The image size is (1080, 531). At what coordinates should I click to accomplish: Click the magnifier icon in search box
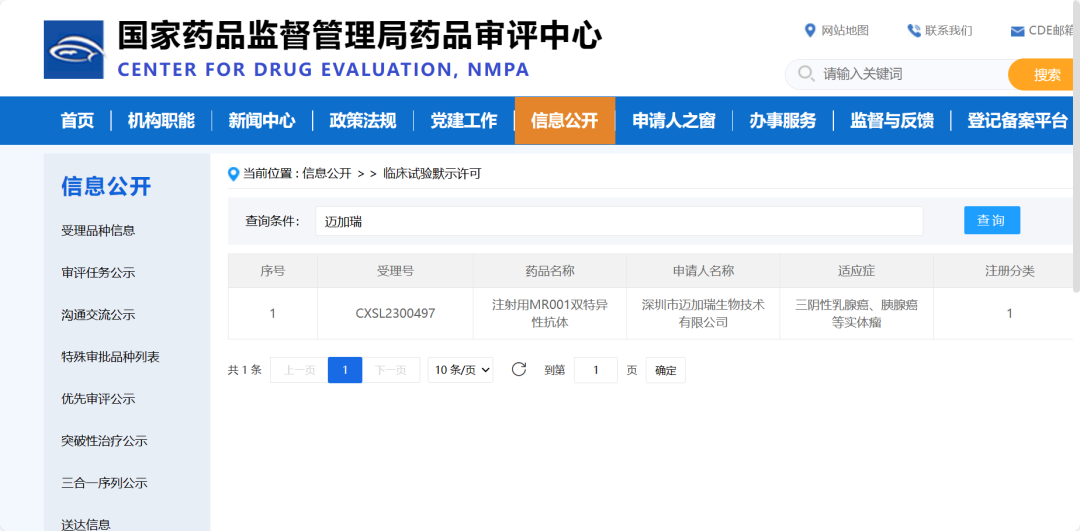805,74
